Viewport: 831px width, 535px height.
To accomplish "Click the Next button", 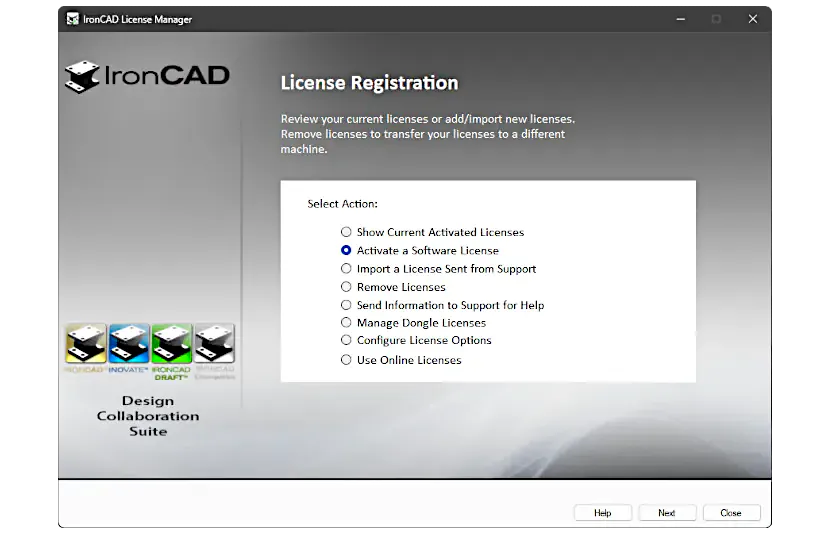I will click(x=667, y=513).
